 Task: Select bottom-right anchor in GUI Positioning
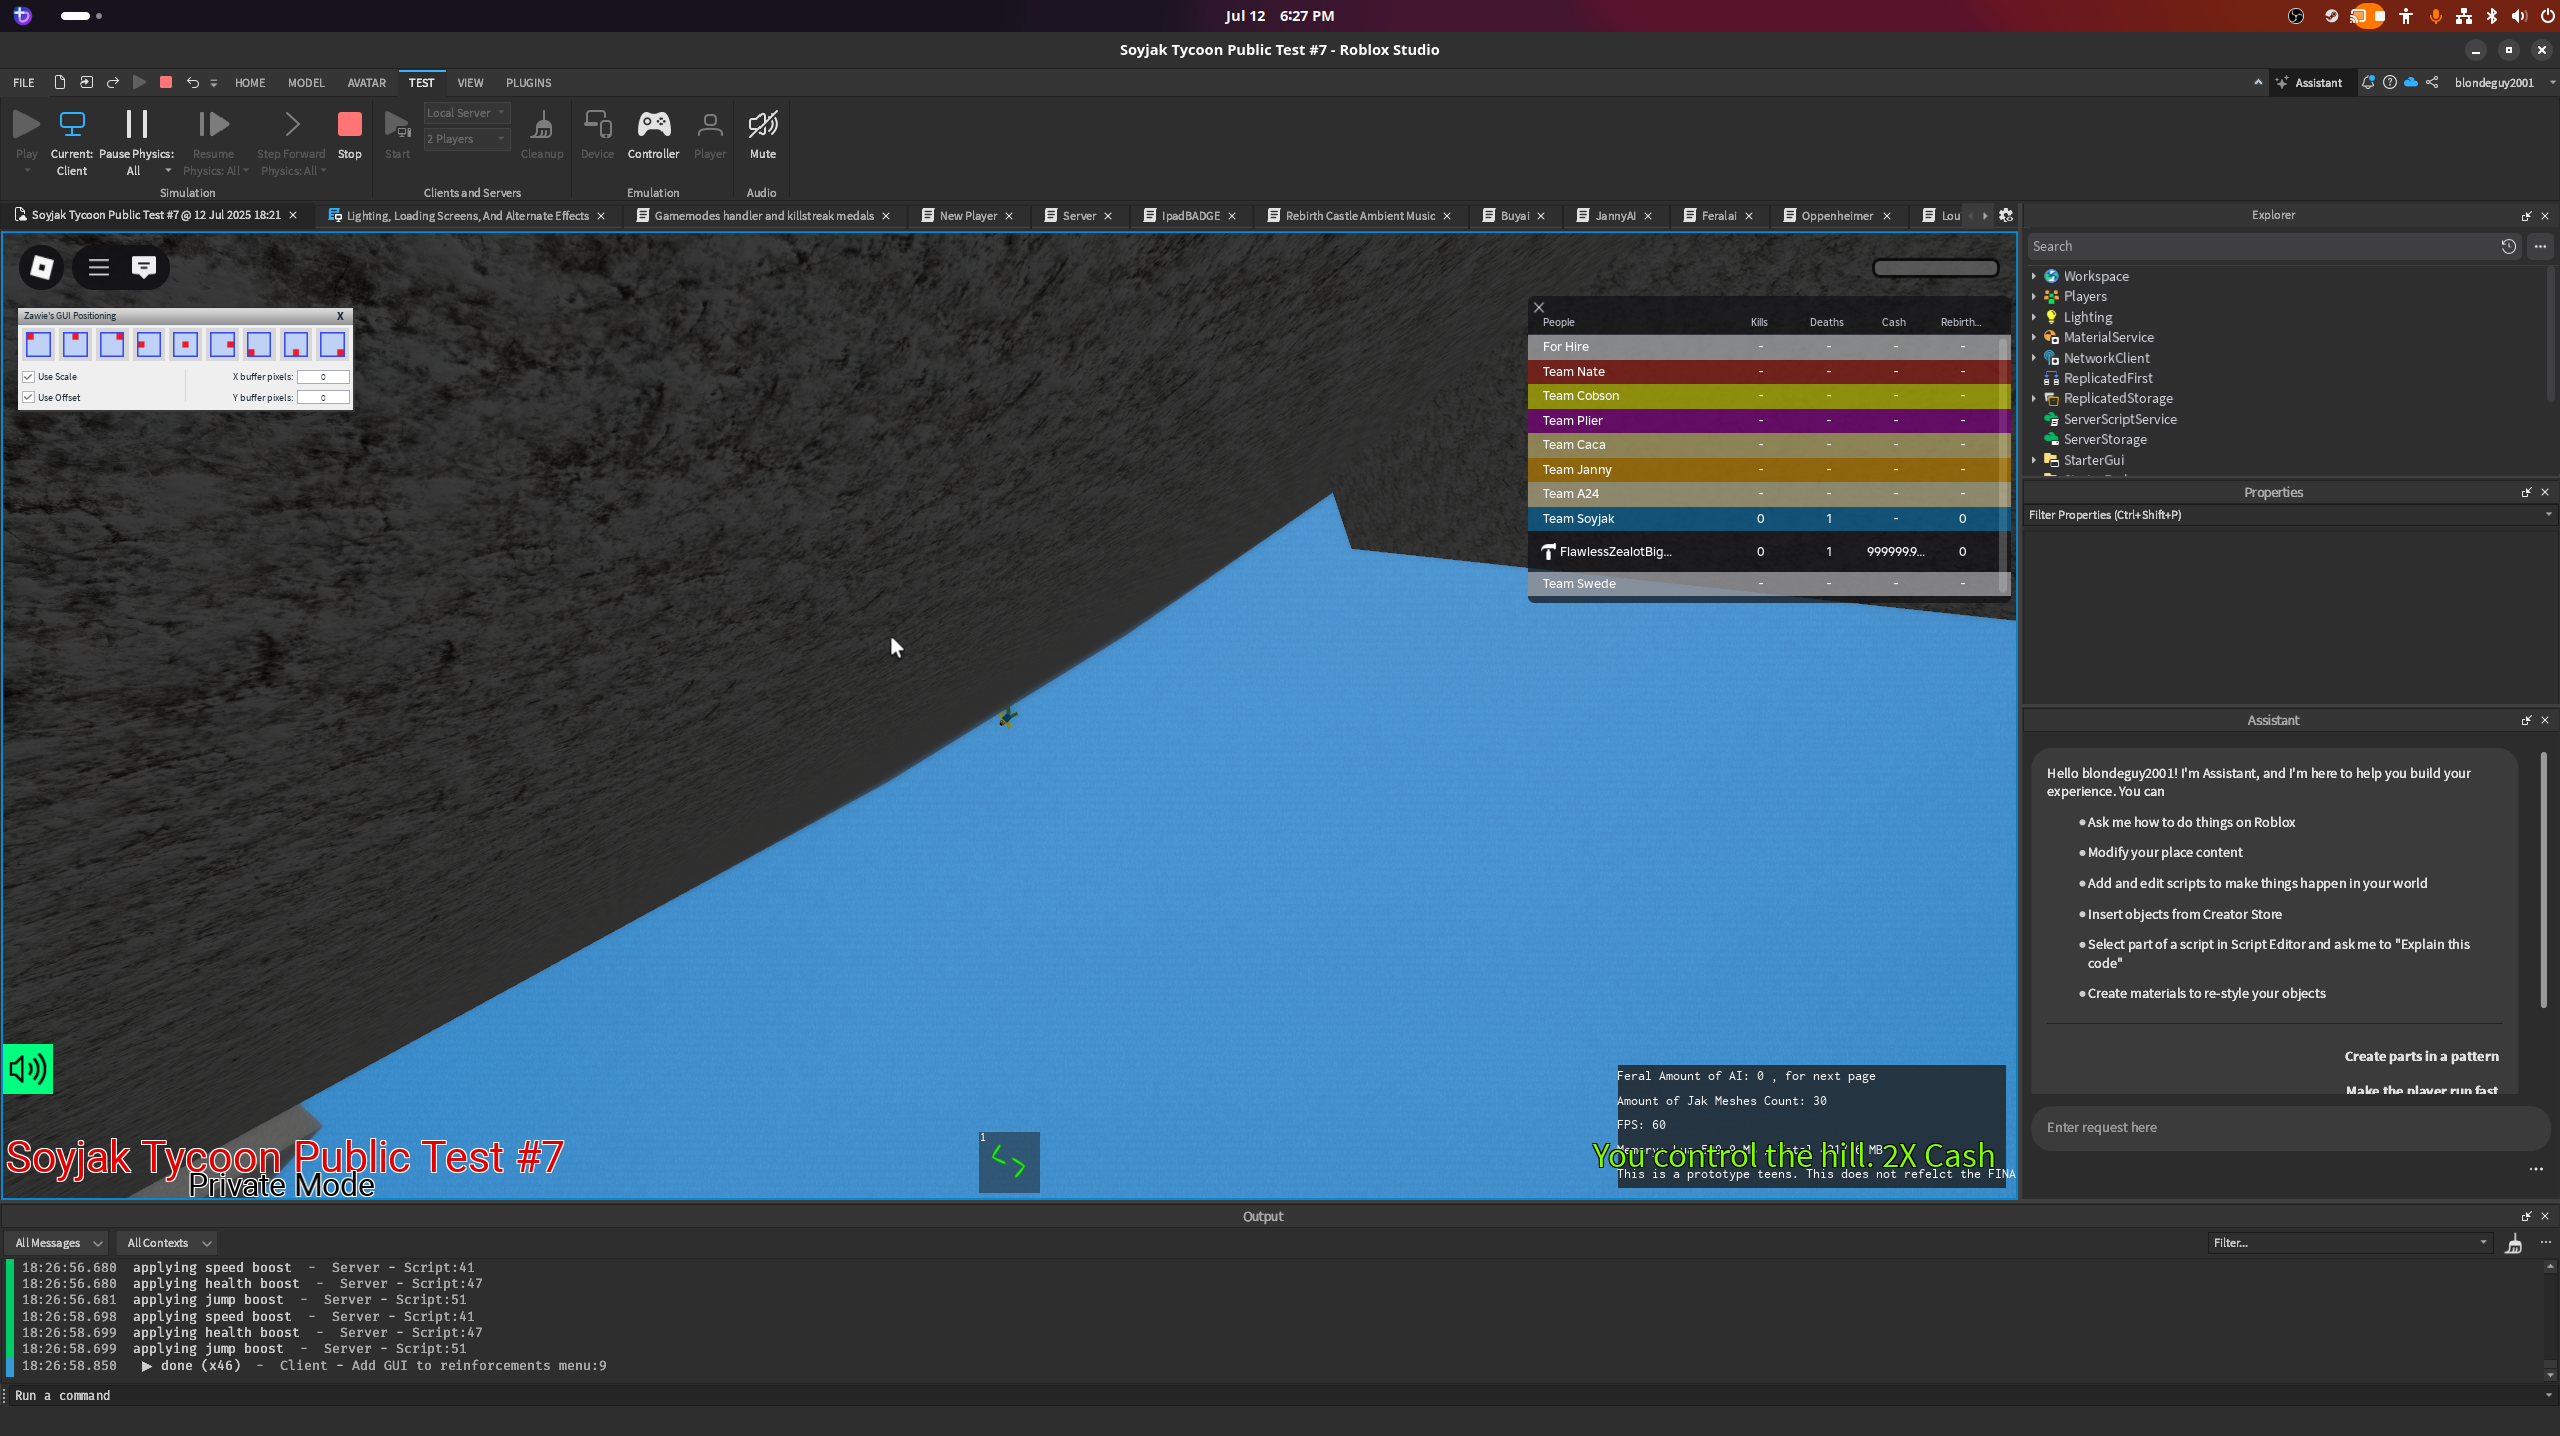[332, 344]
